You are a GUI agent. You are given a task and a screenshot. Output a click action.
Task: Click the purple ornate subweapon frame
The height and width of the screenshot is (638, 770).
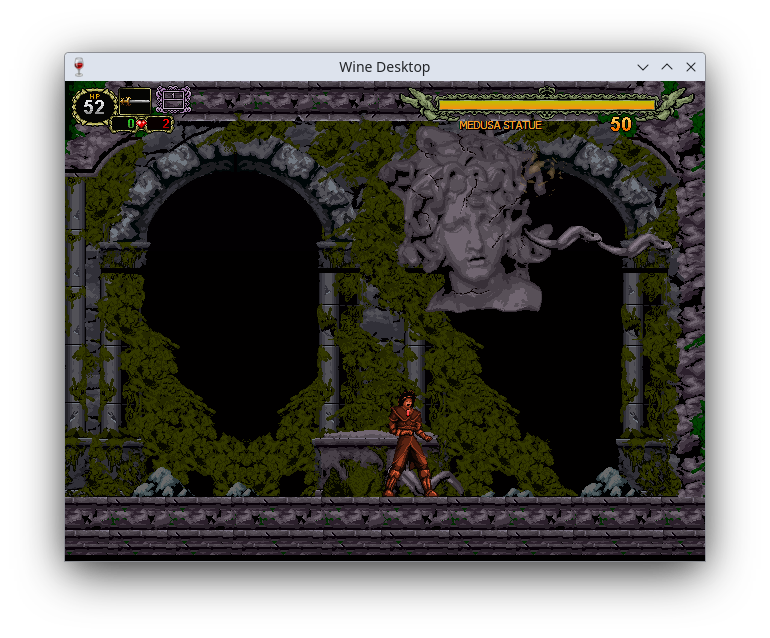[173, 100]
